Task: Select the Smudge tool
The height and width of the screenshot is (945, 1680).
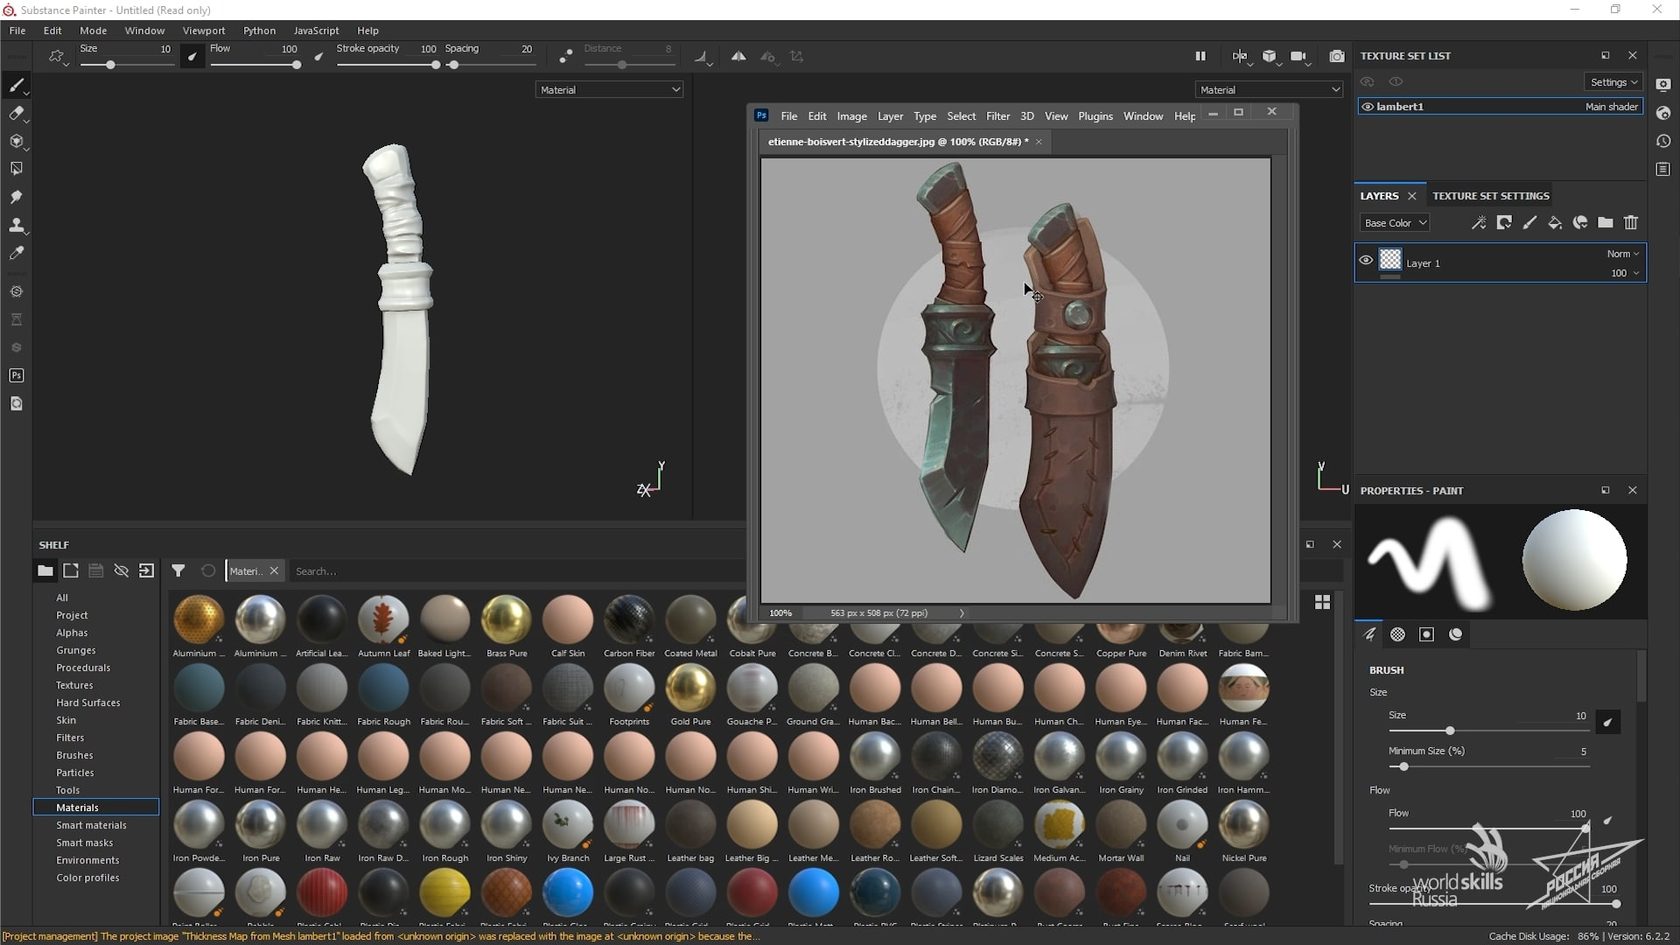Action: tap(16, 197)
